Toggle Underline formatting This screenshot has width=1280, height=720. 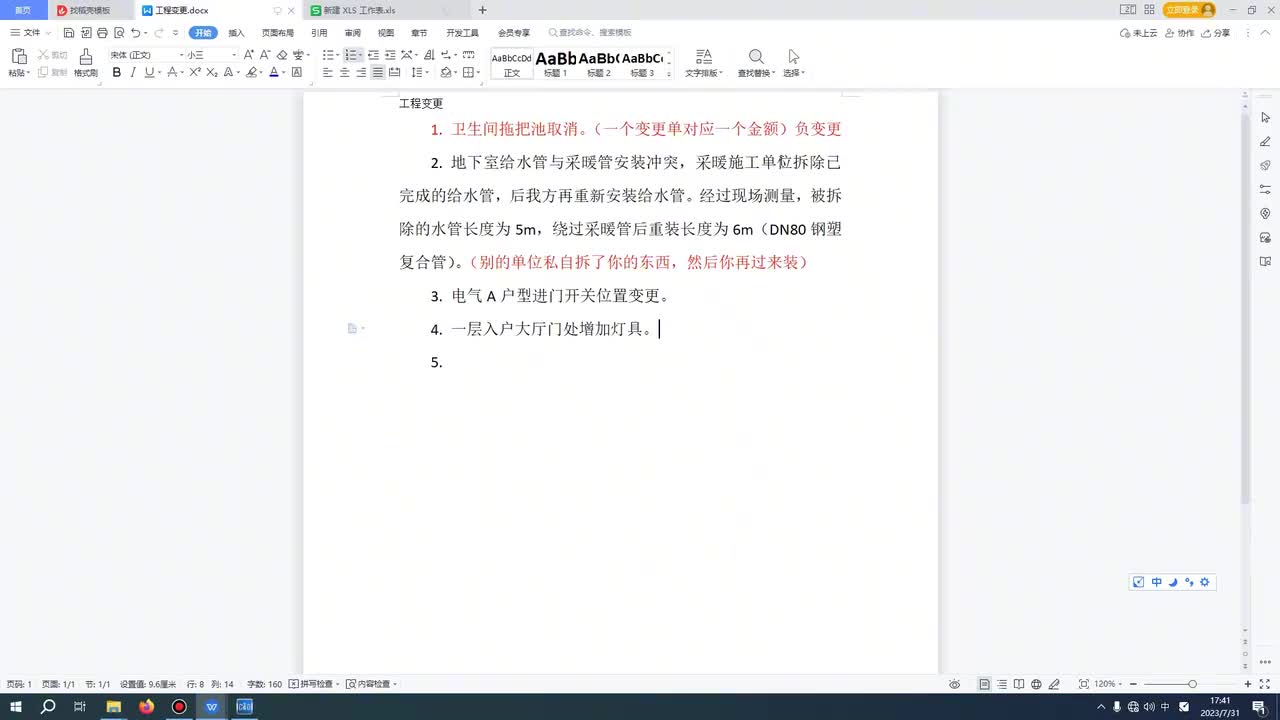tap(148, 73)
